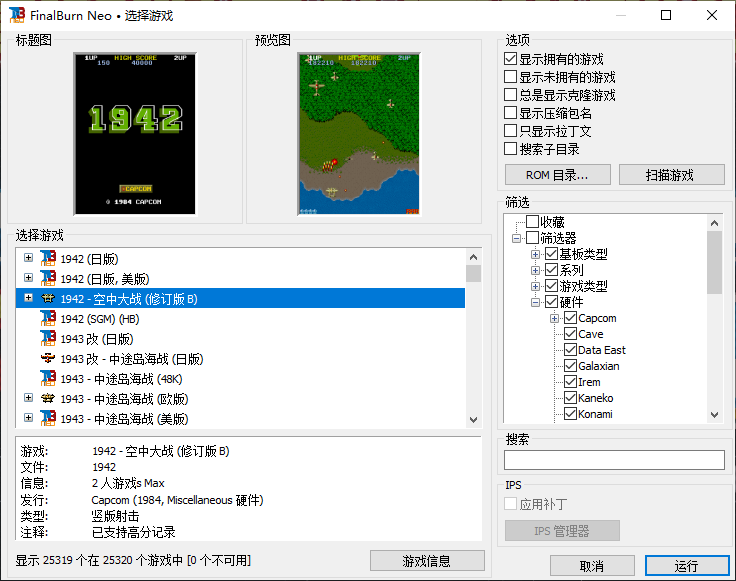Click filter tree scrollbar up arrow

(x=714, y=223)
